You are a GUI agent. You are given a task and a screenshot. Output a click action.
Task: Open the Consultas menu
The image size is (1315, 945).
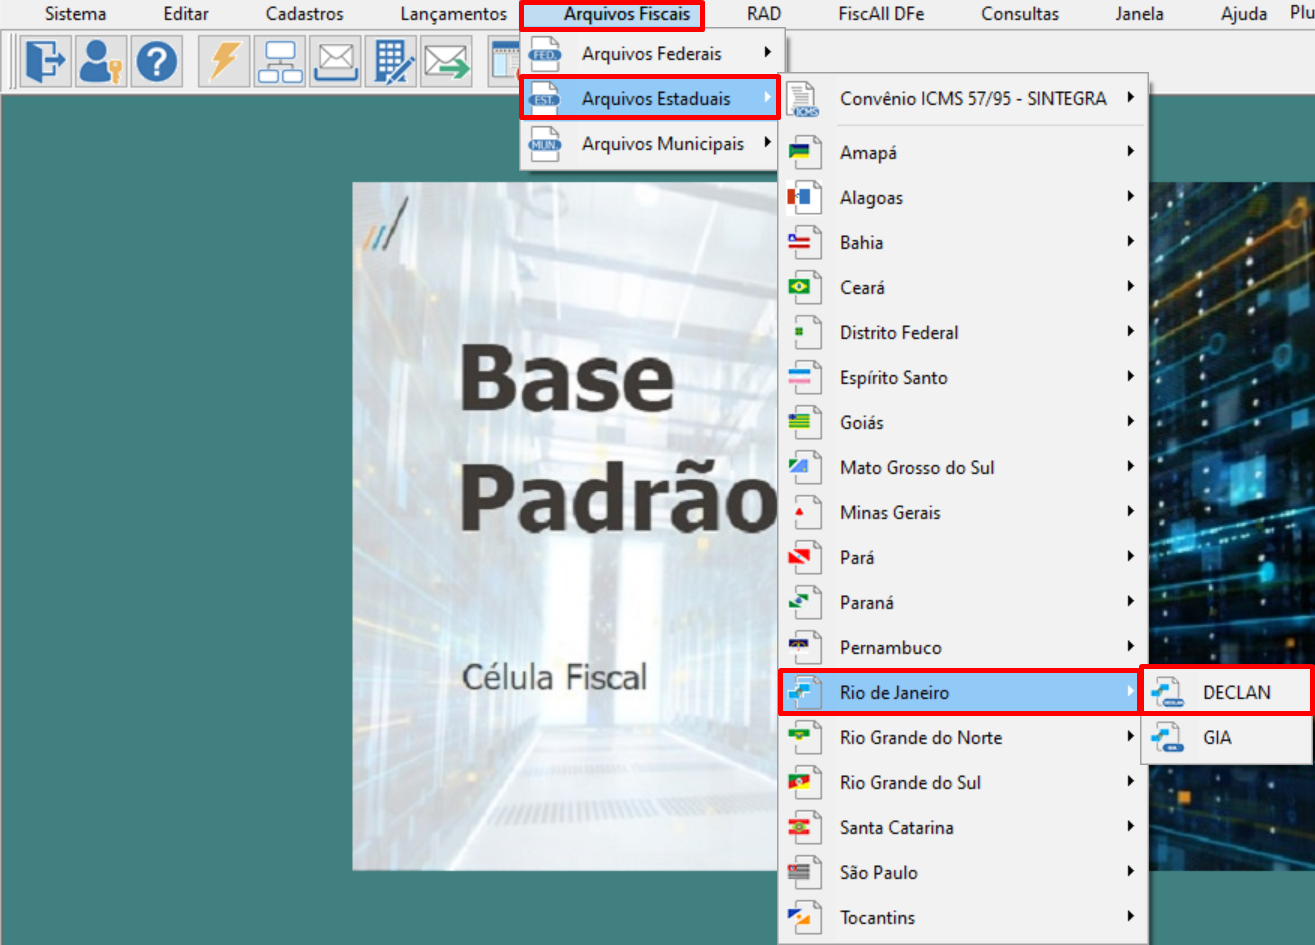1020,14
